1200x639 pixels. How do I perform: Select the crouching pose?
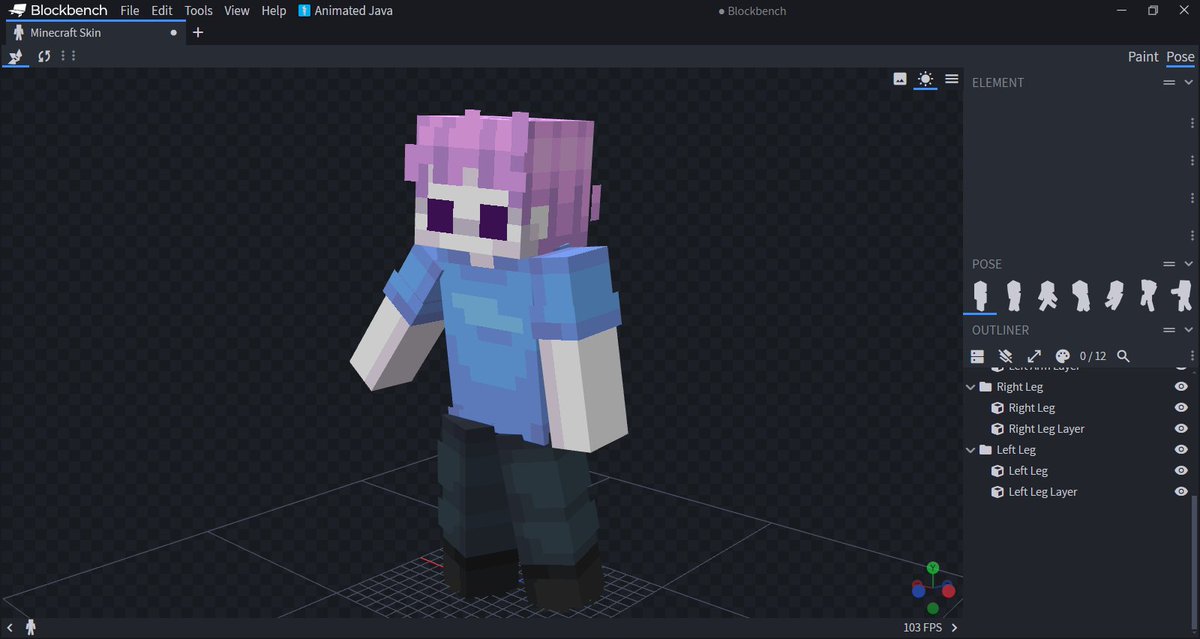pyautogui.click(x=1080, y=295)
